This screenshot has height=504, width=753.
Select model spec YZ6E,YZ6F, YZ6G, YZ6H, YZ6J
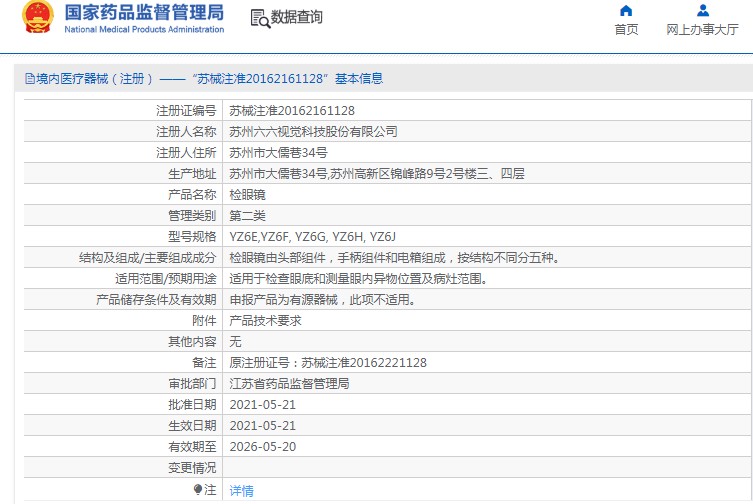point(313,237)
